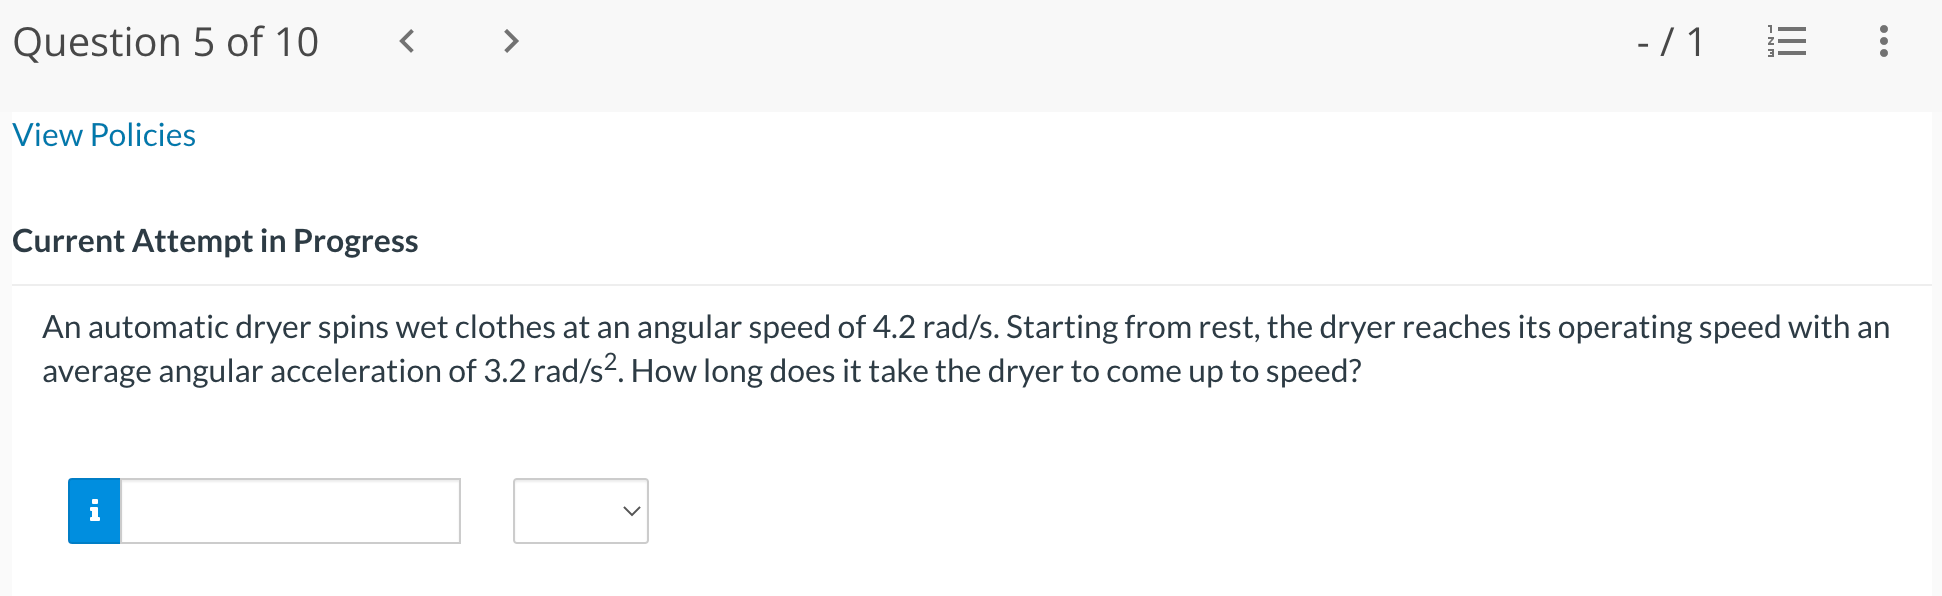This screenshot has width=1942, height=596.
Task: Click inside the numeric answer input field
Action: tap(288, 511)
